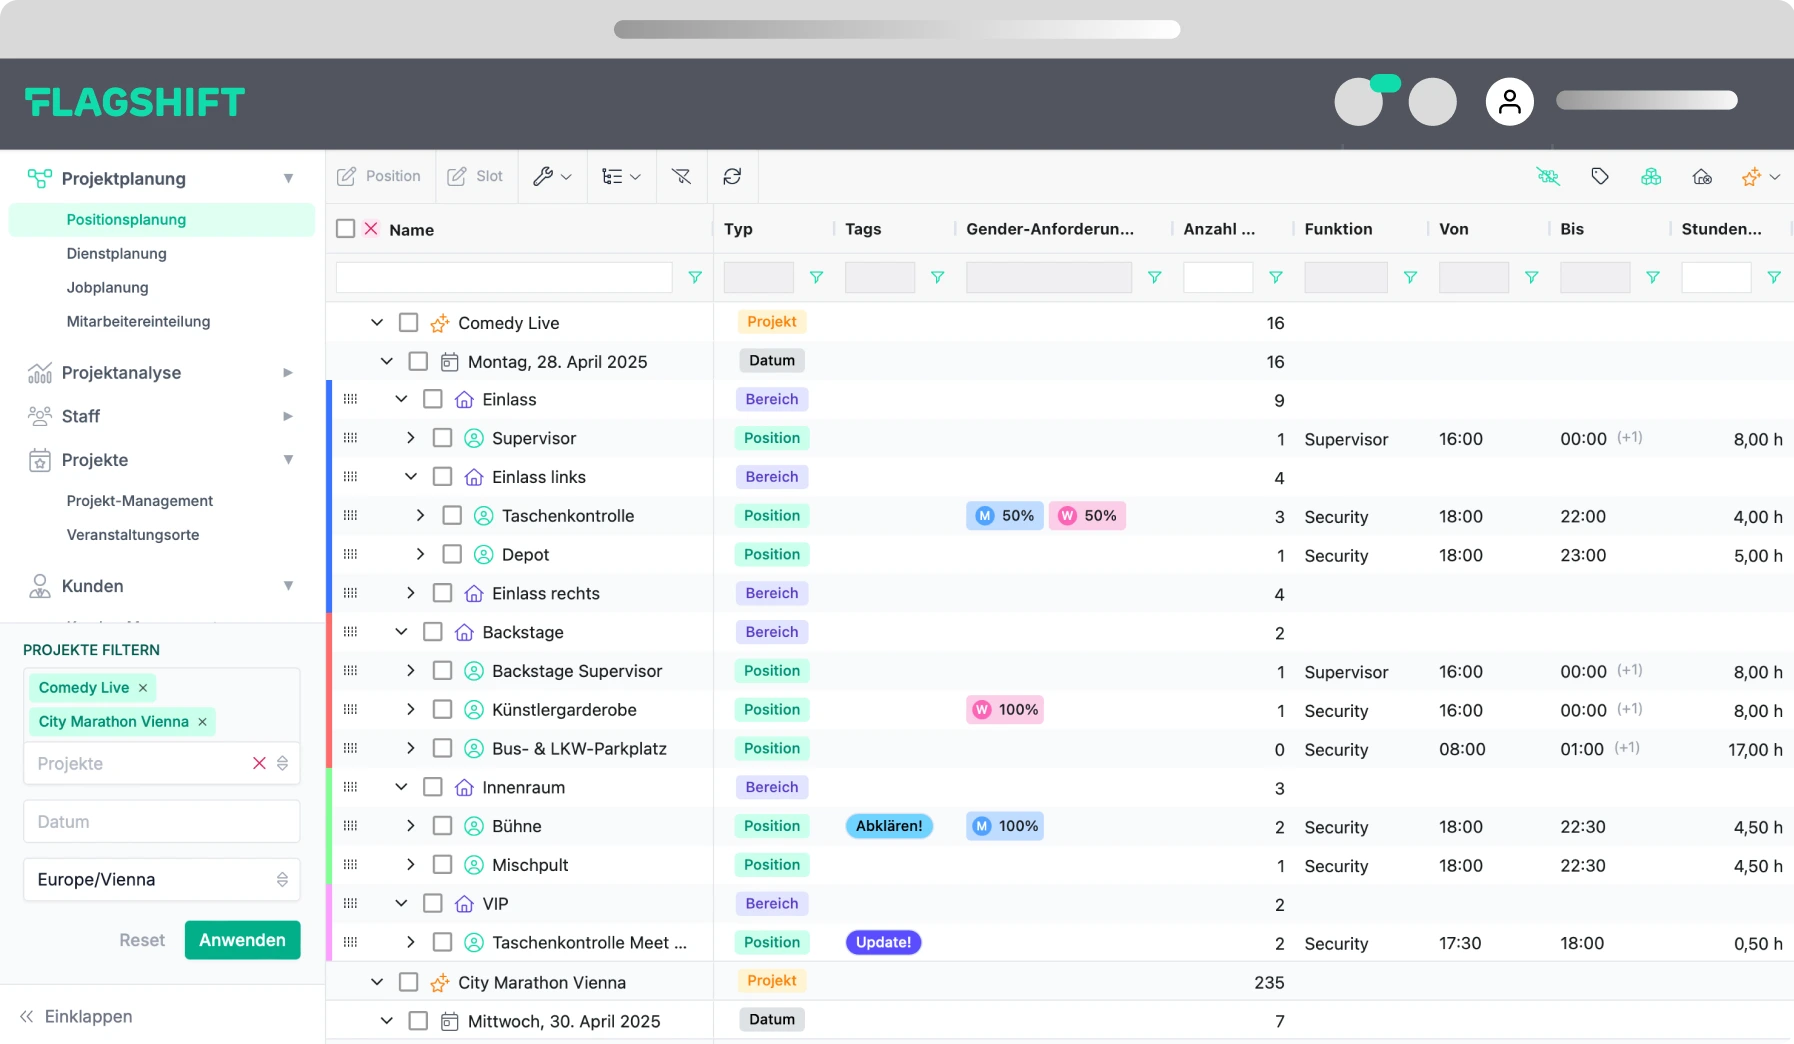Expand the Supervisor position row
The image size is (1794, 1044).
(411, 438)
